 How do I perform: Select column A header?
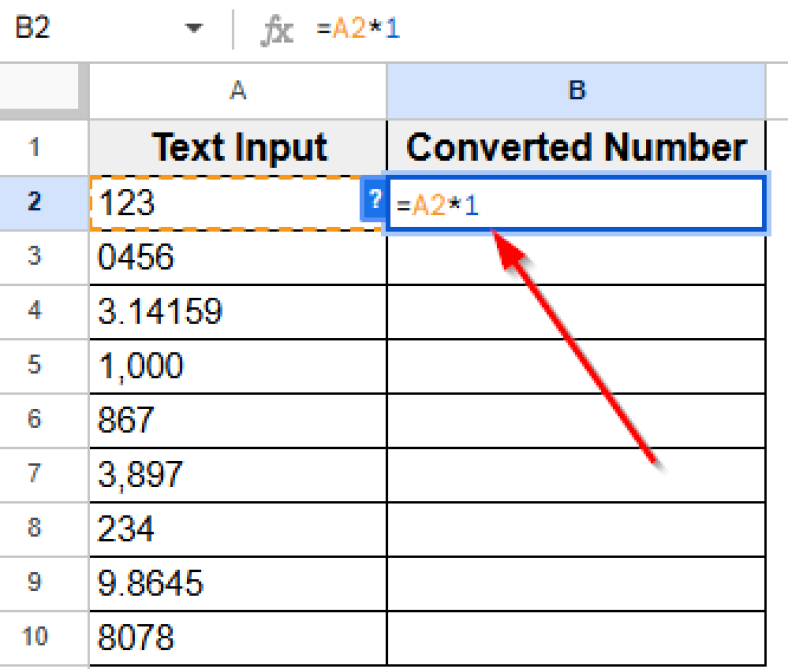coord(238,91)
